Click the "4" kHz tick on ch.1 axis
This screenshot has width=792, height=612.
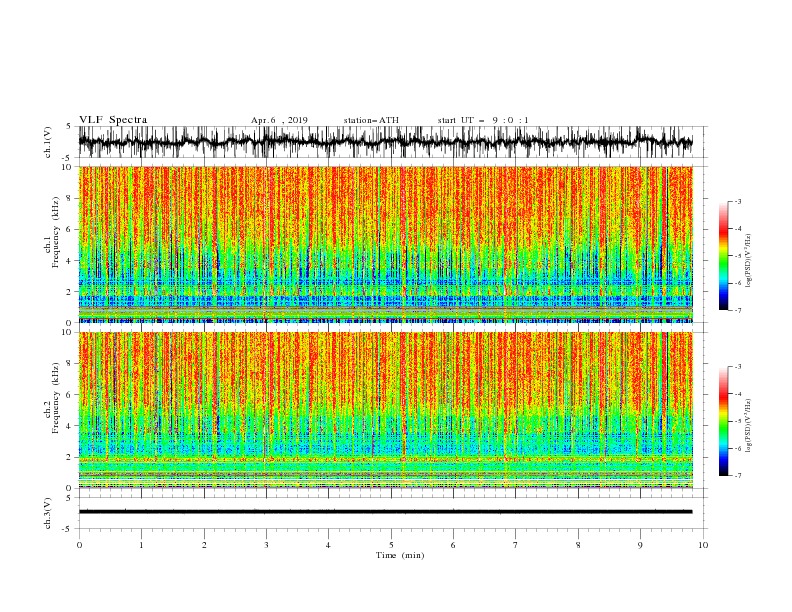[x=69, y=261]
